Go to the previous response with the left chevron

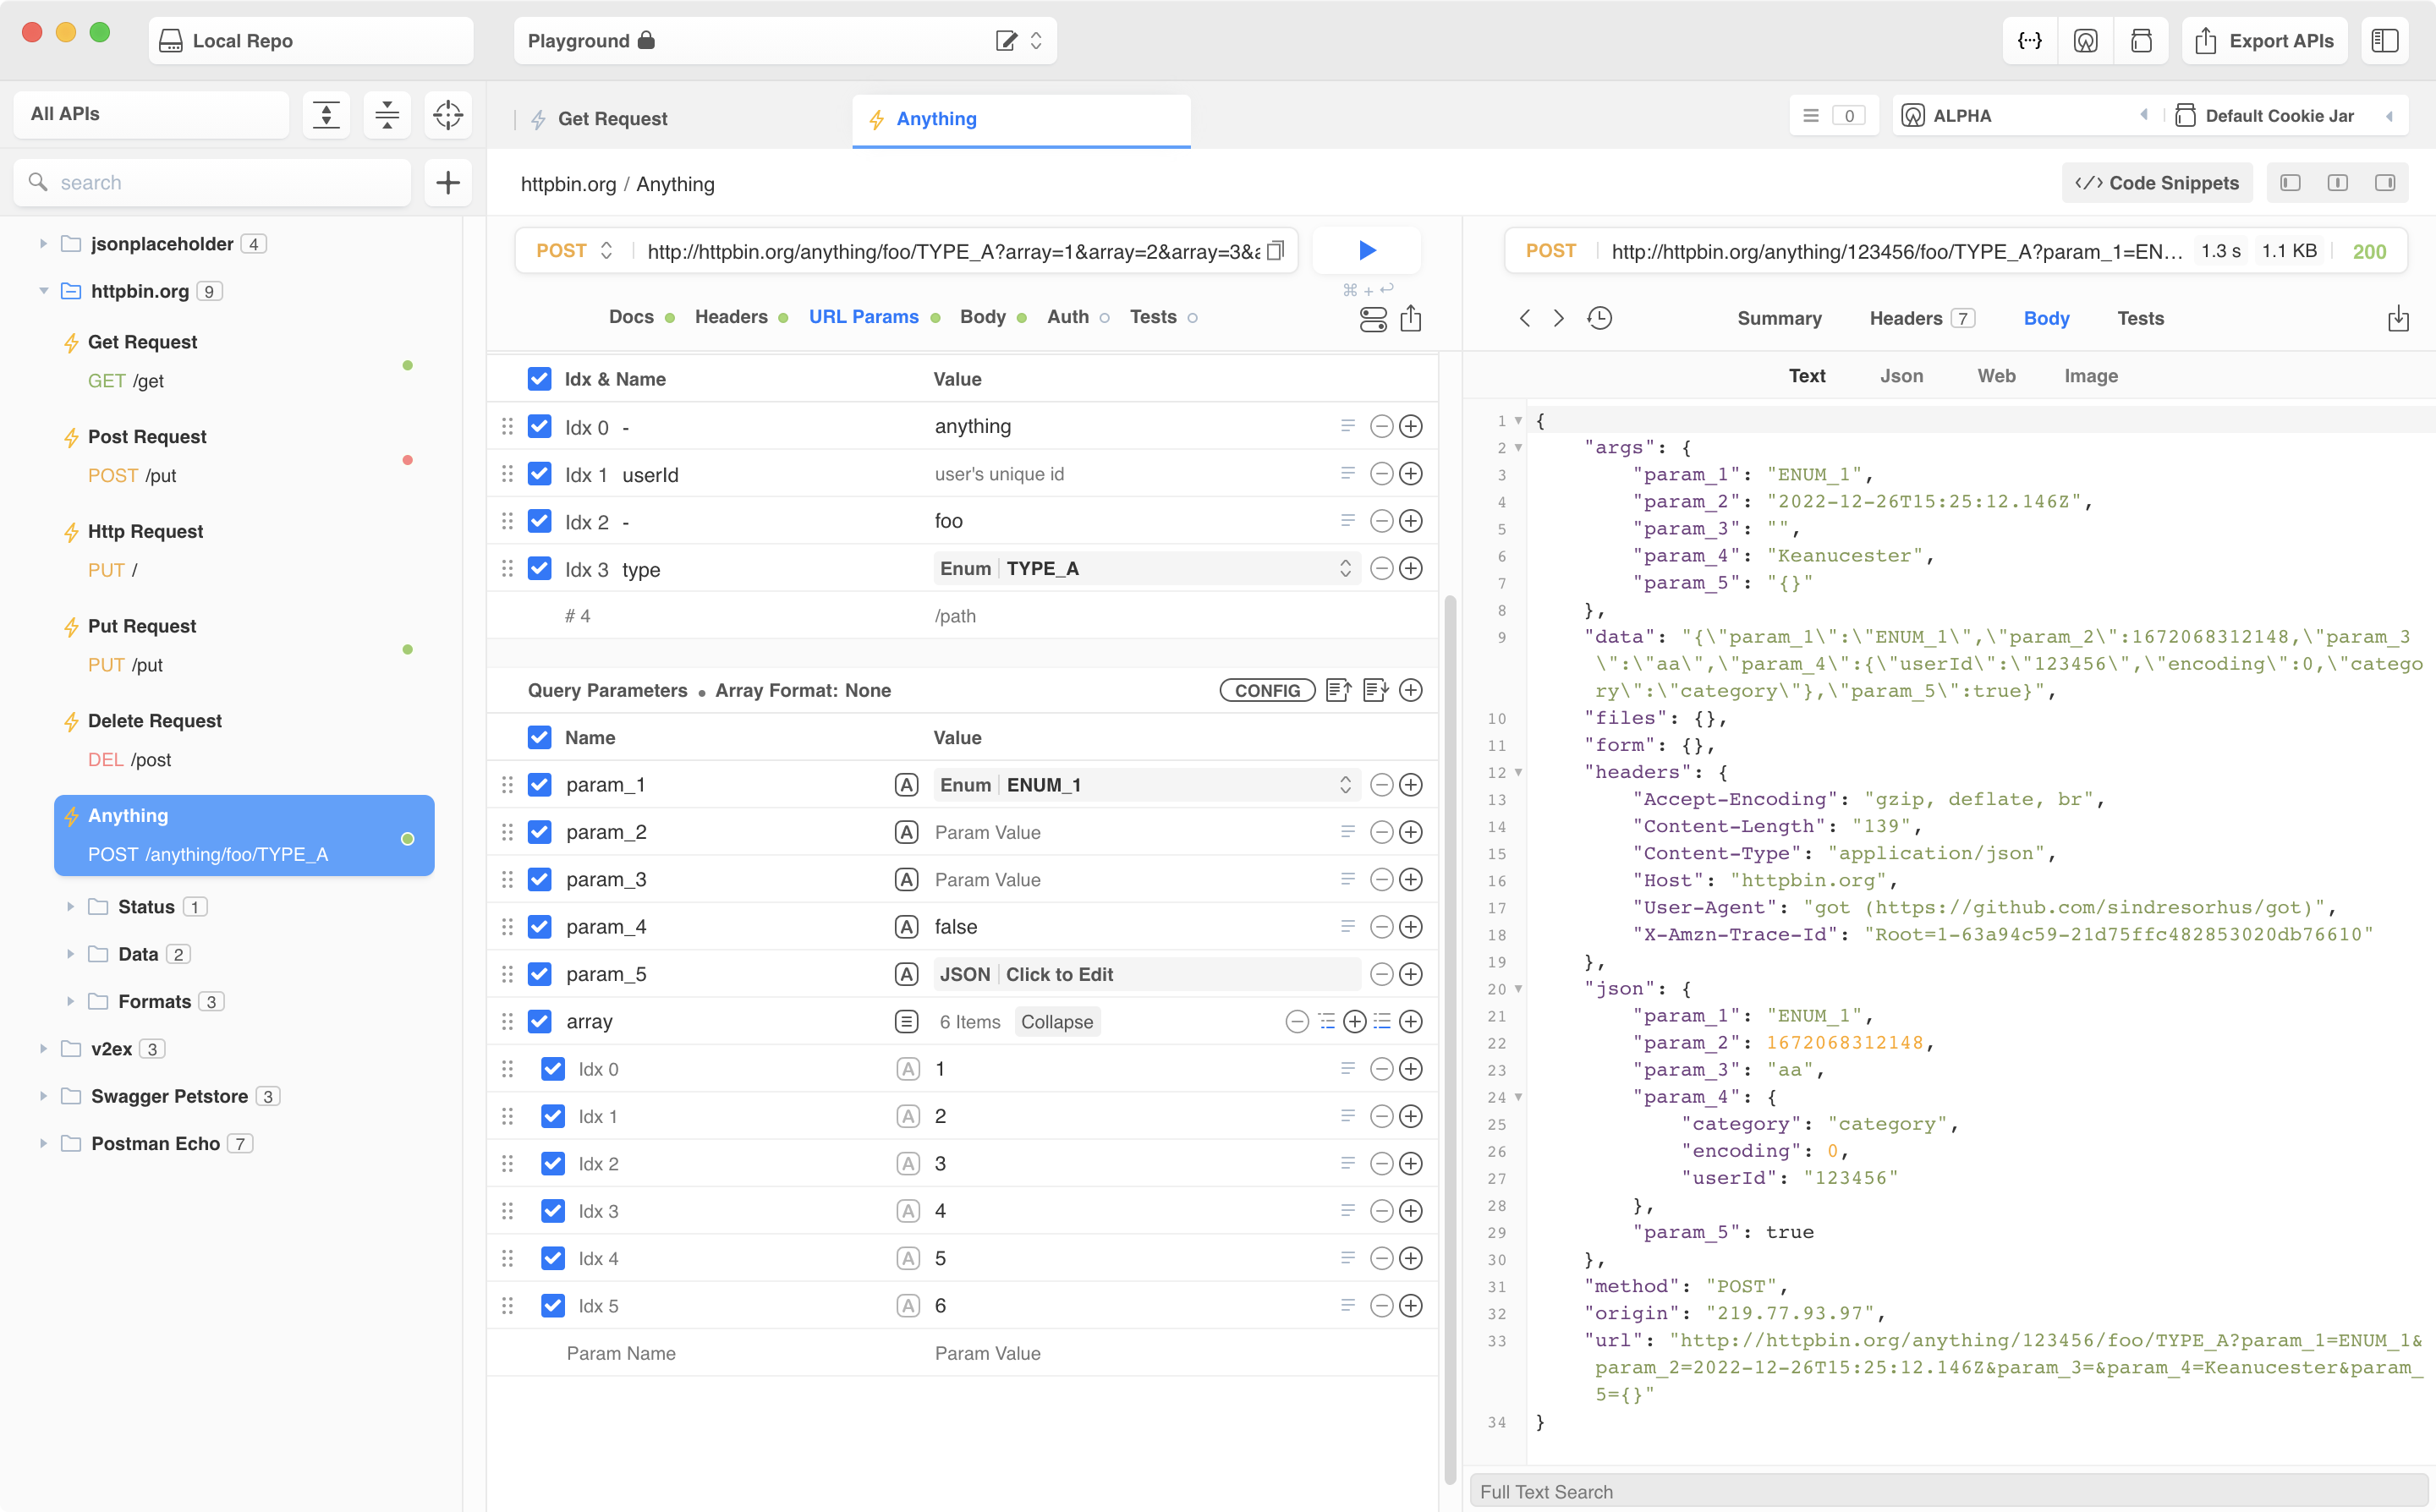pos(1524,318)
